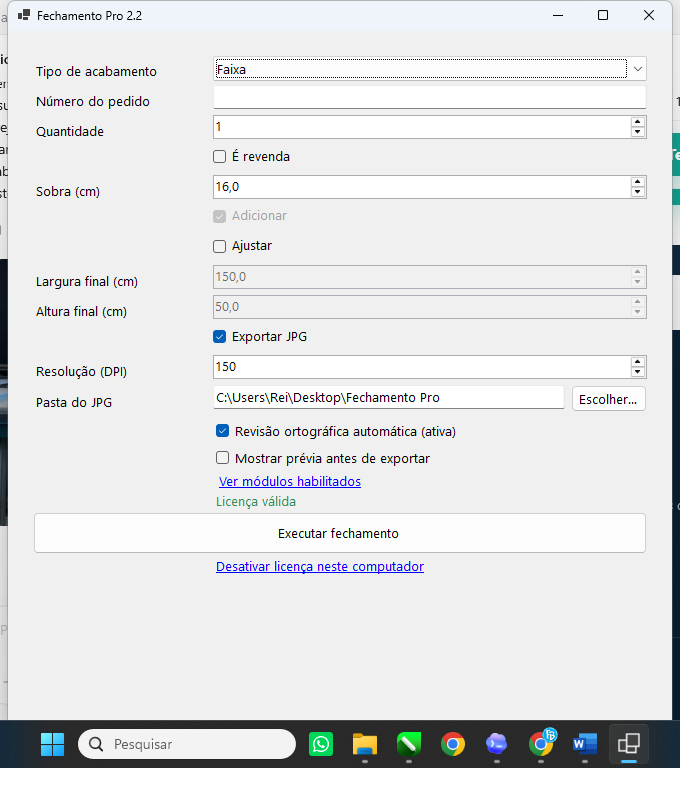Click the active Fechamento Pro taskbar icon

point(629,744)
